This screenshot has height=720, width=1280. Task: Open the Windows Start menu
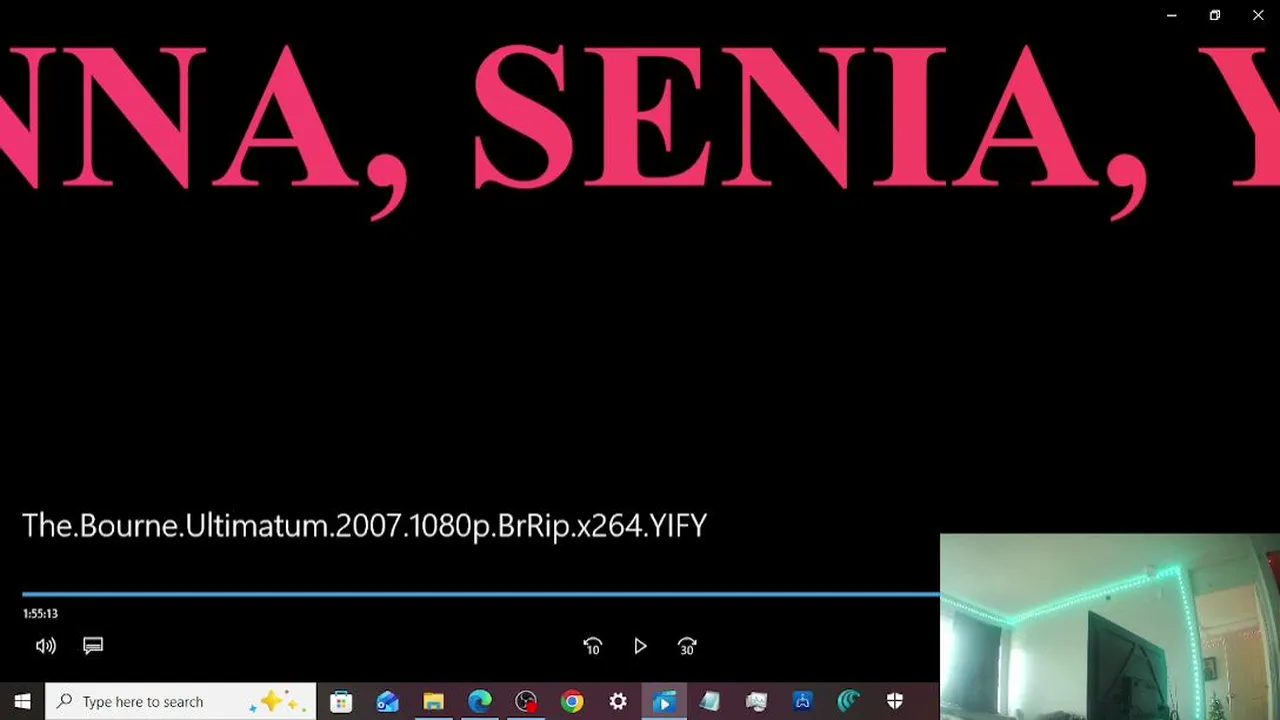coord(22,702)
